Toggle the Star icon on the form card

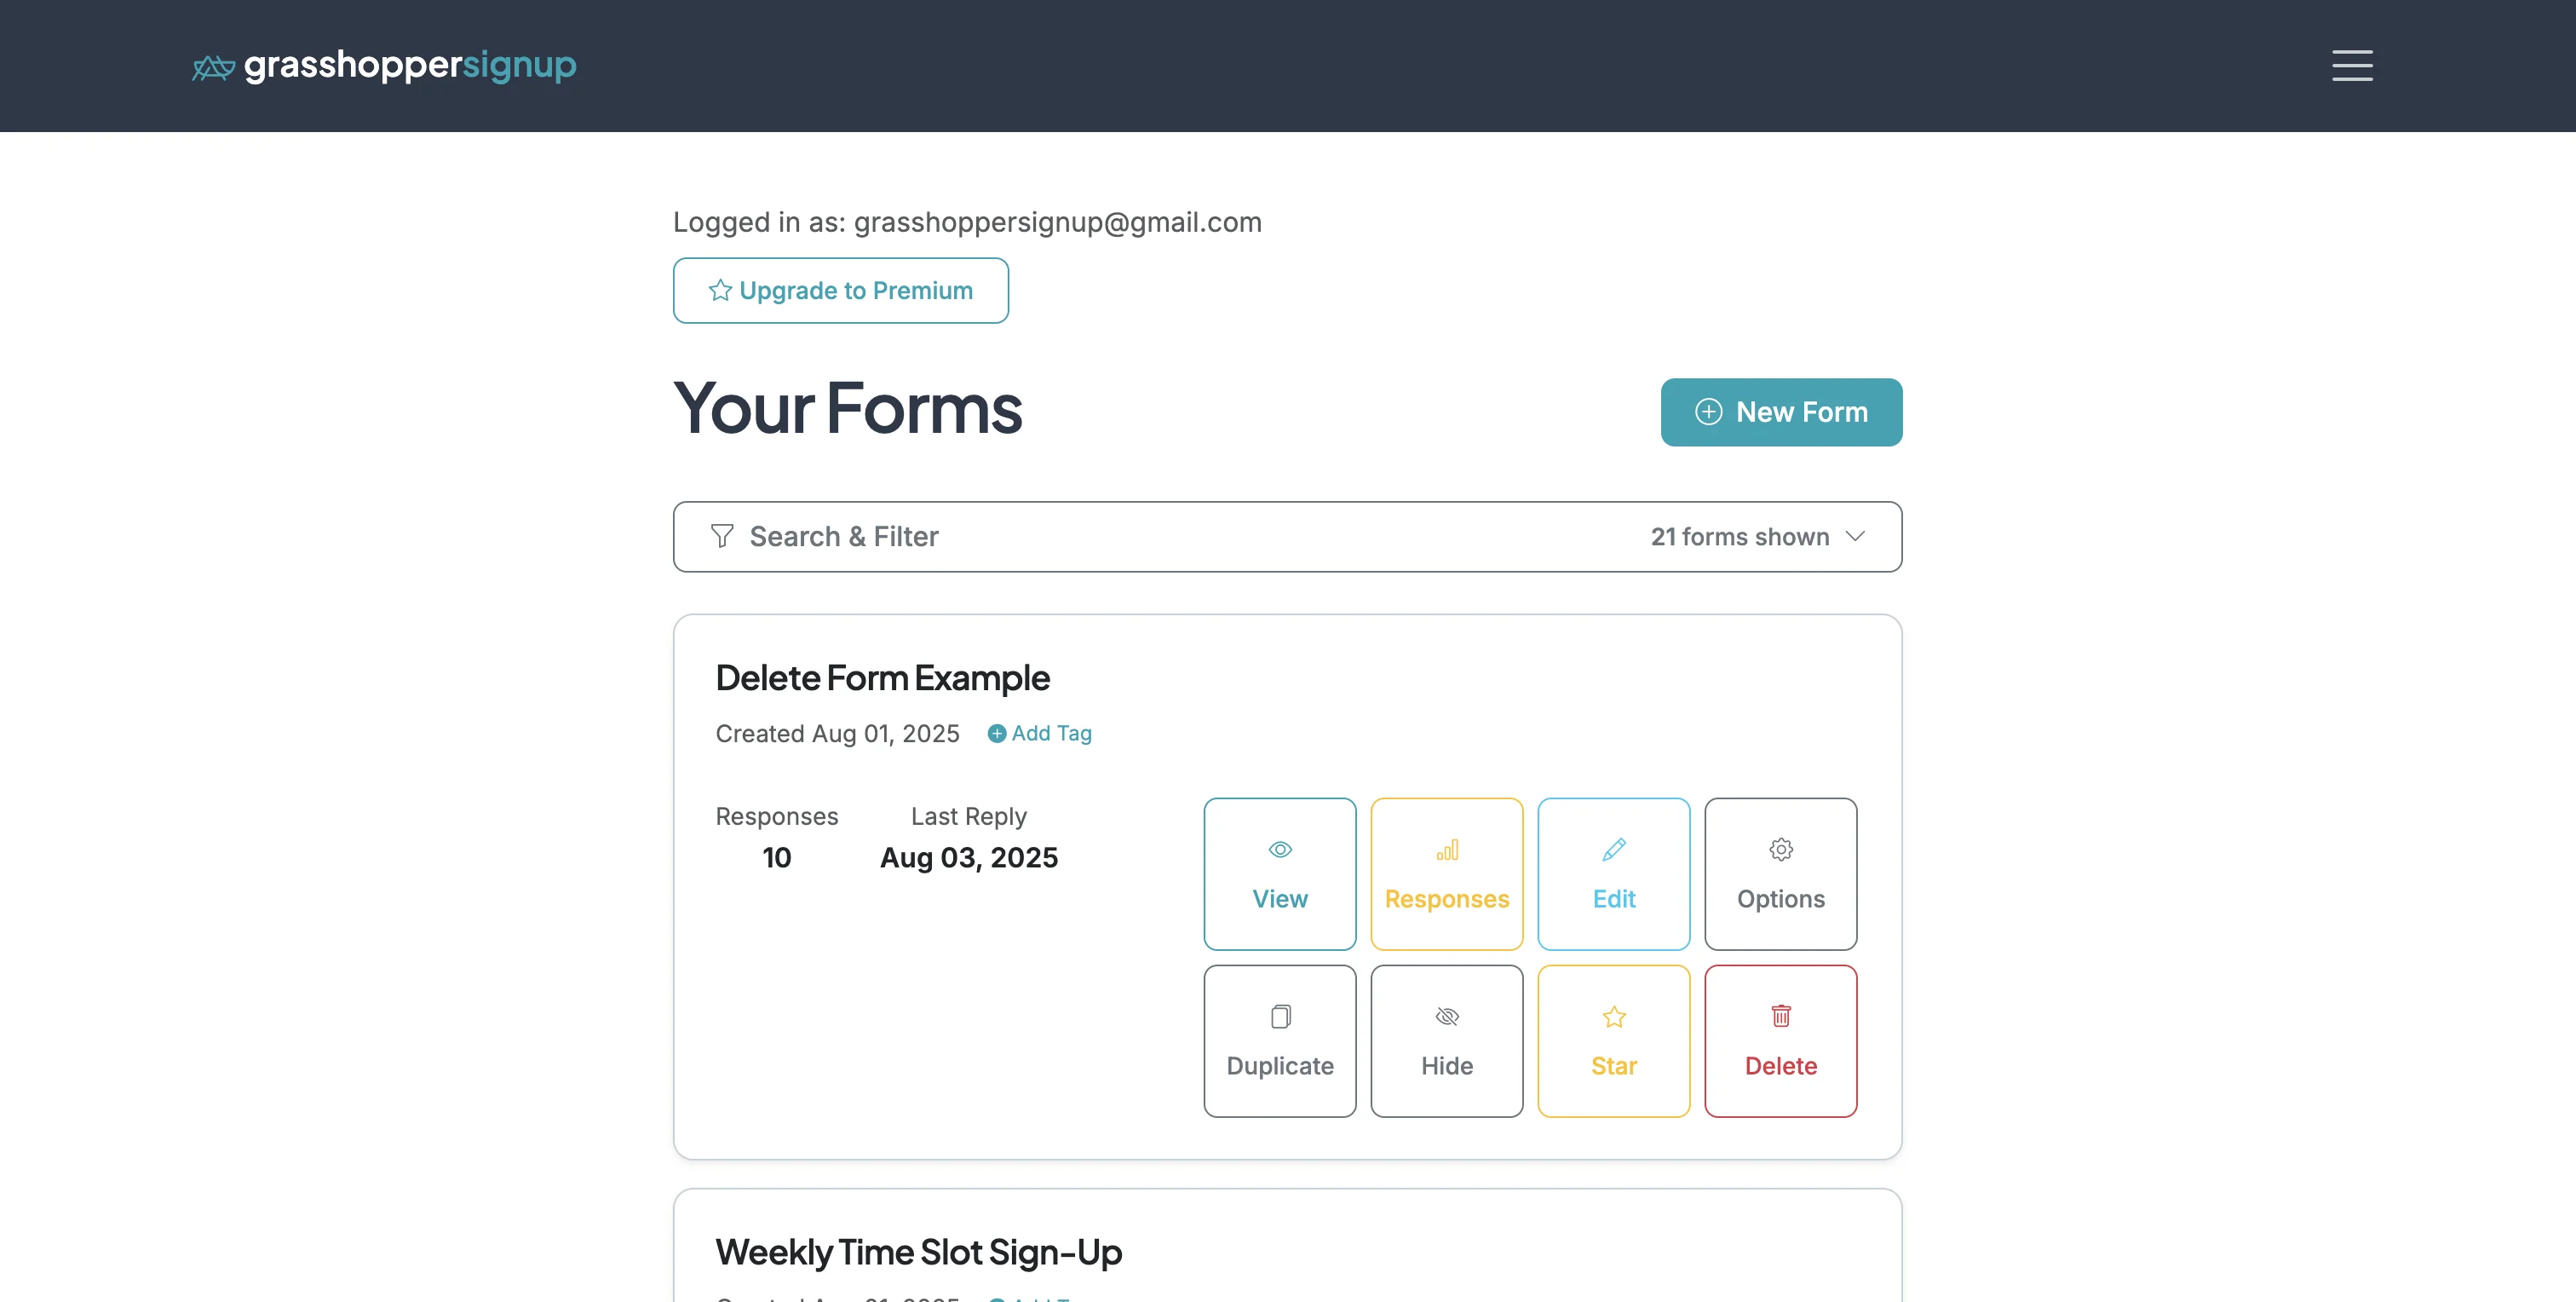tap(1613, 1016)
